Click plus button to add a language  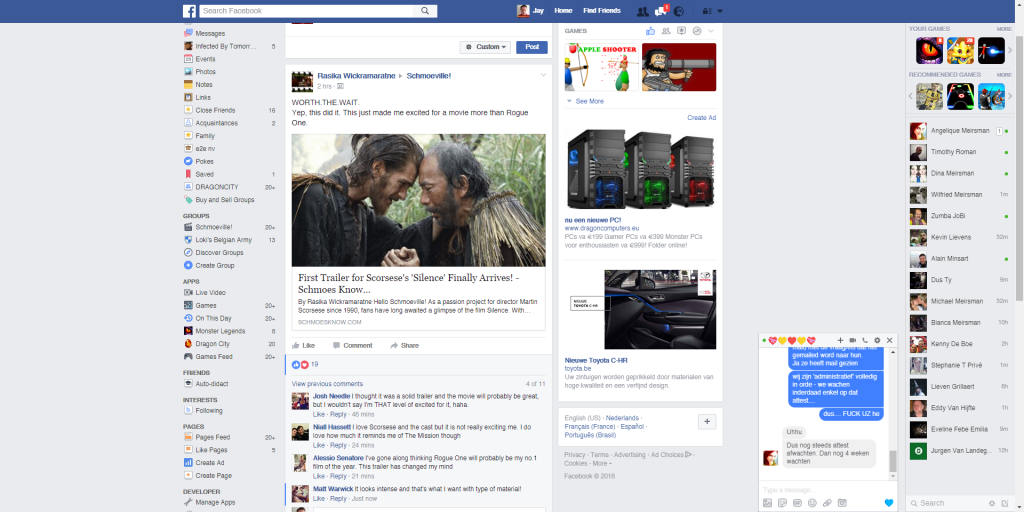tap(707, 422)
